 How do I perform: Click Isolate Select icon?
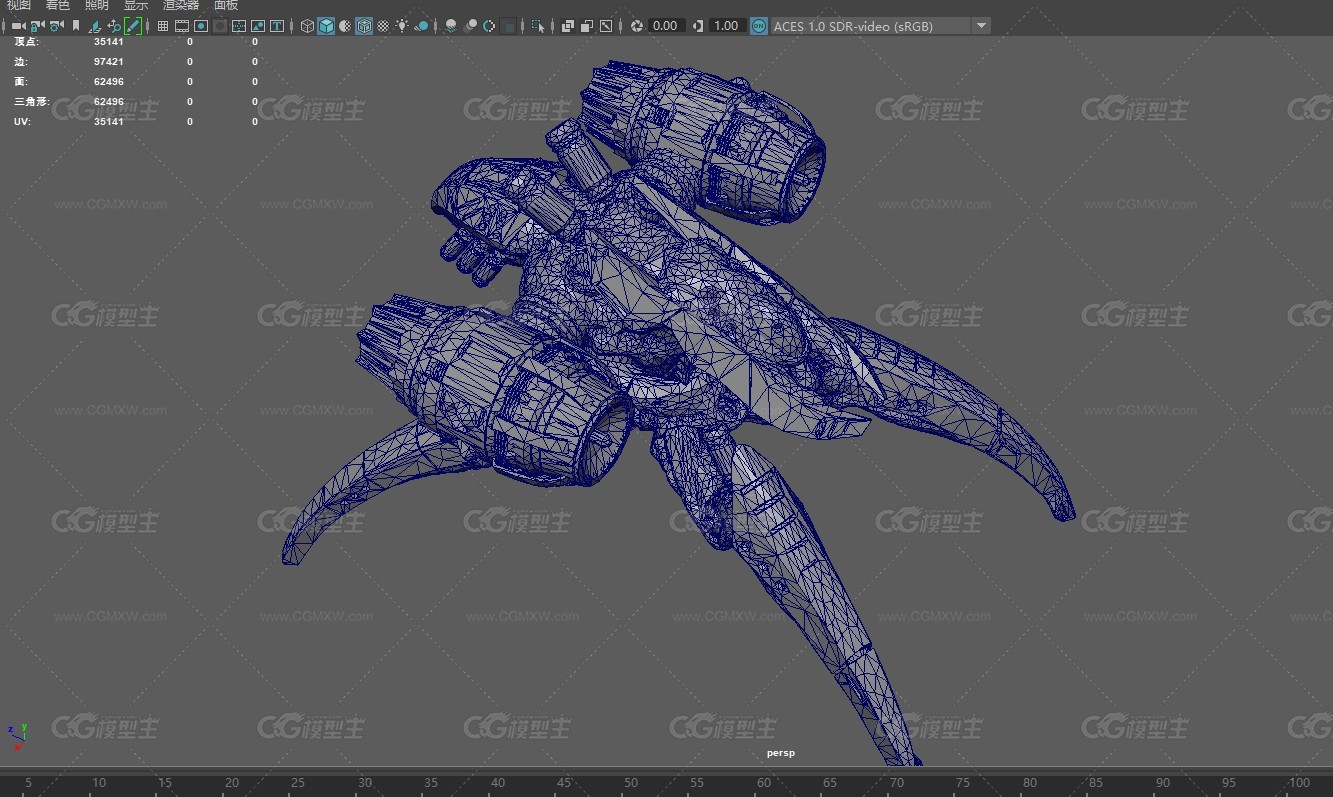point(537,26)
